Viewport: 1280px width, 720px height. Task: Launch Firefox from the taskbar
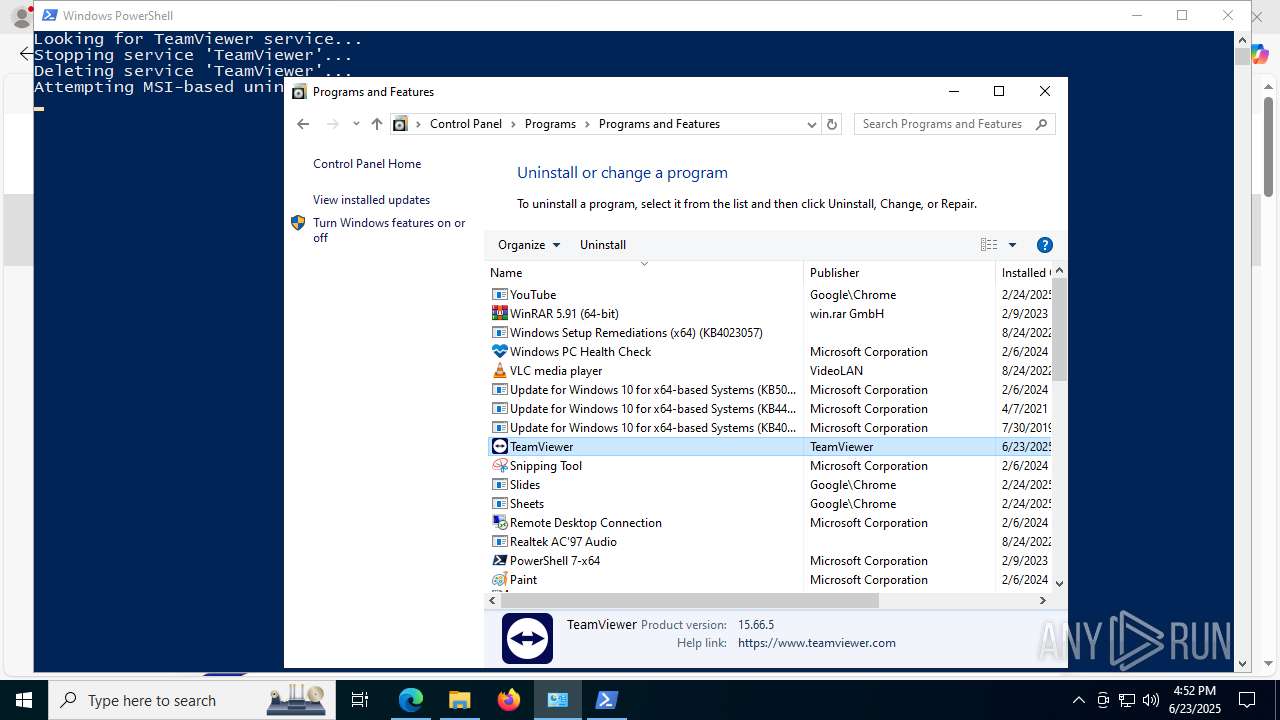pos(509,700)
